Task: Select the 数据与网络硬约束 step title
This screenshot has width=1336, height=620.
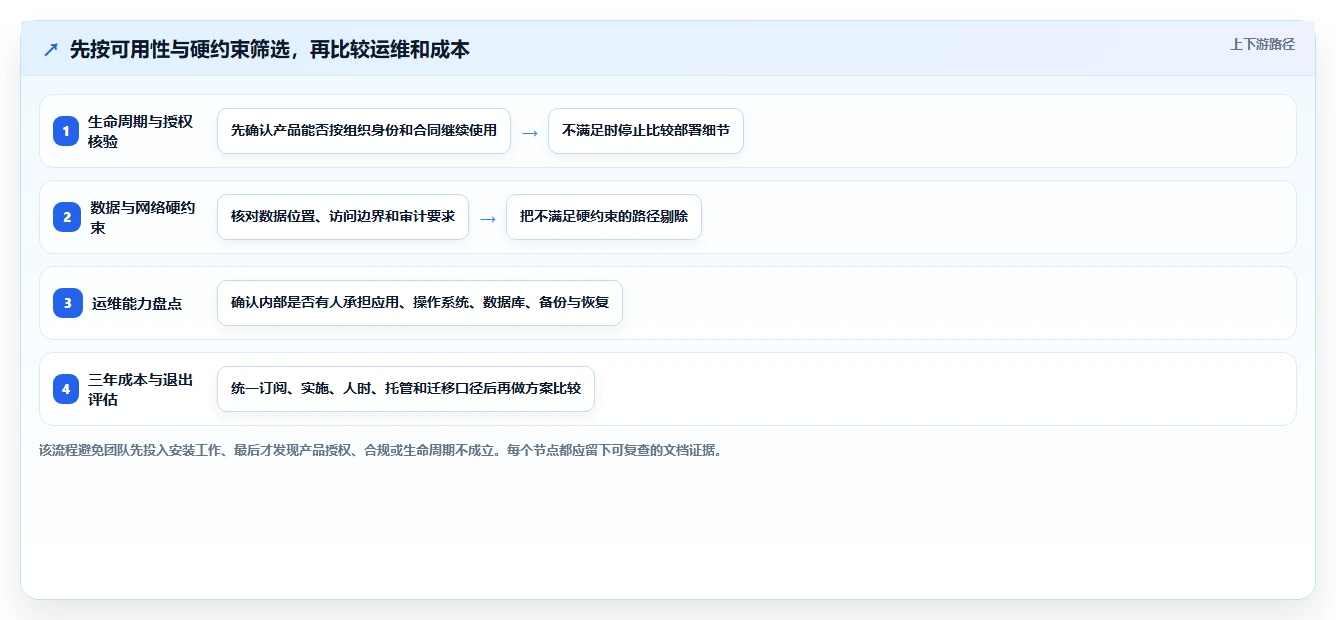Action: pos(143,217)
